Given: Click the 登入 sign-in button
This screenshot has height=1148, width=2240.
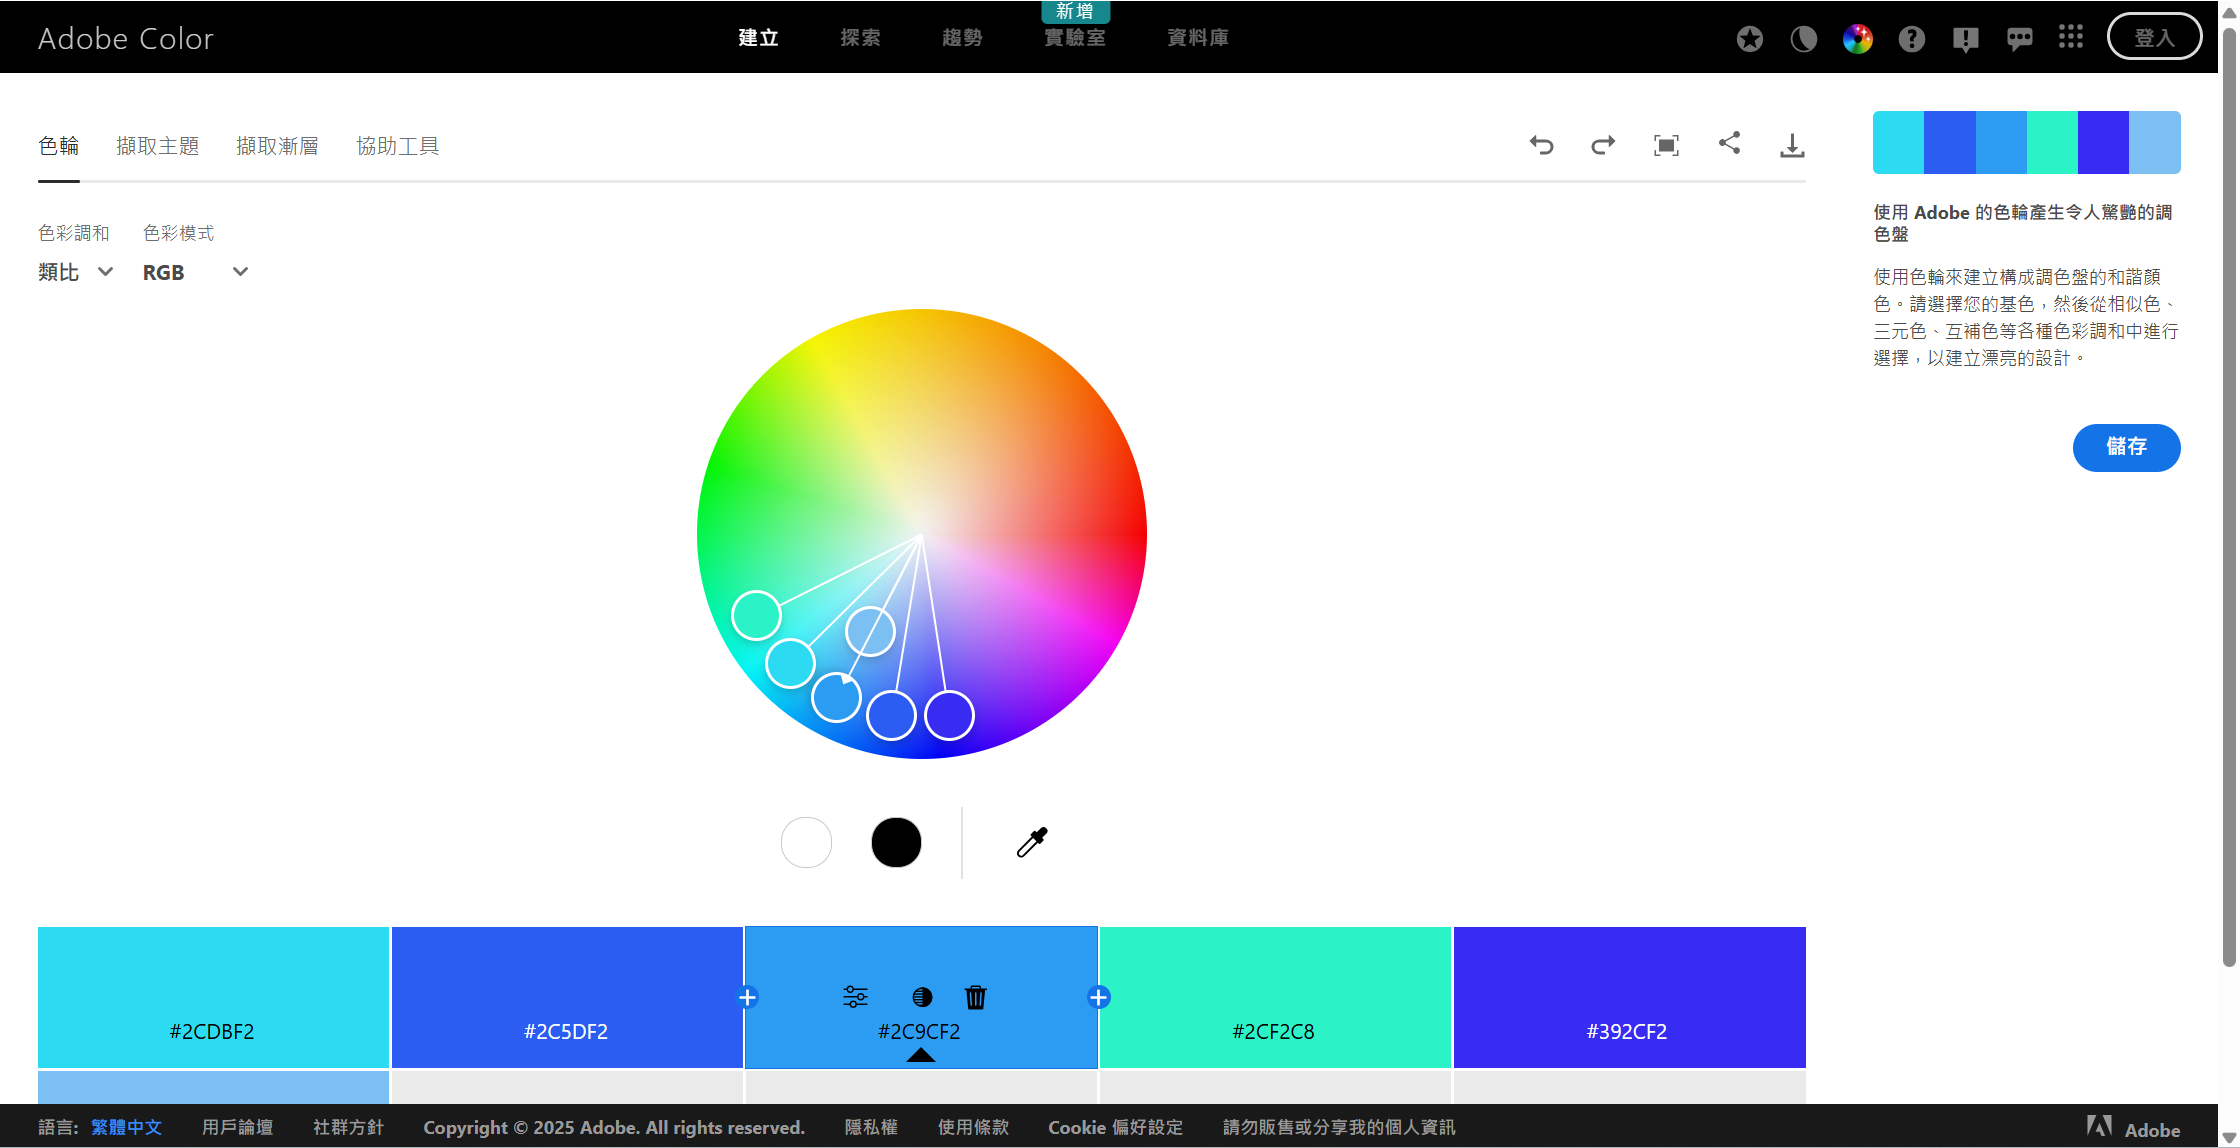Looking at the screenshot, I should 2153,38.
